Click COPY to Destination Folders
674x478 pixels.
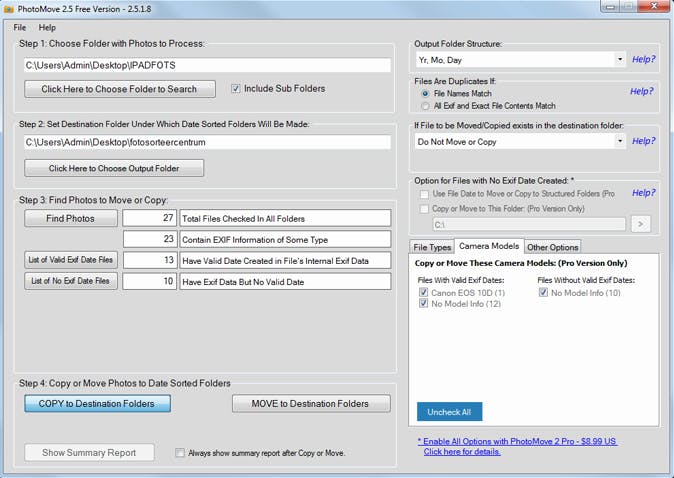pyautogui.click(x=97, y=404)
